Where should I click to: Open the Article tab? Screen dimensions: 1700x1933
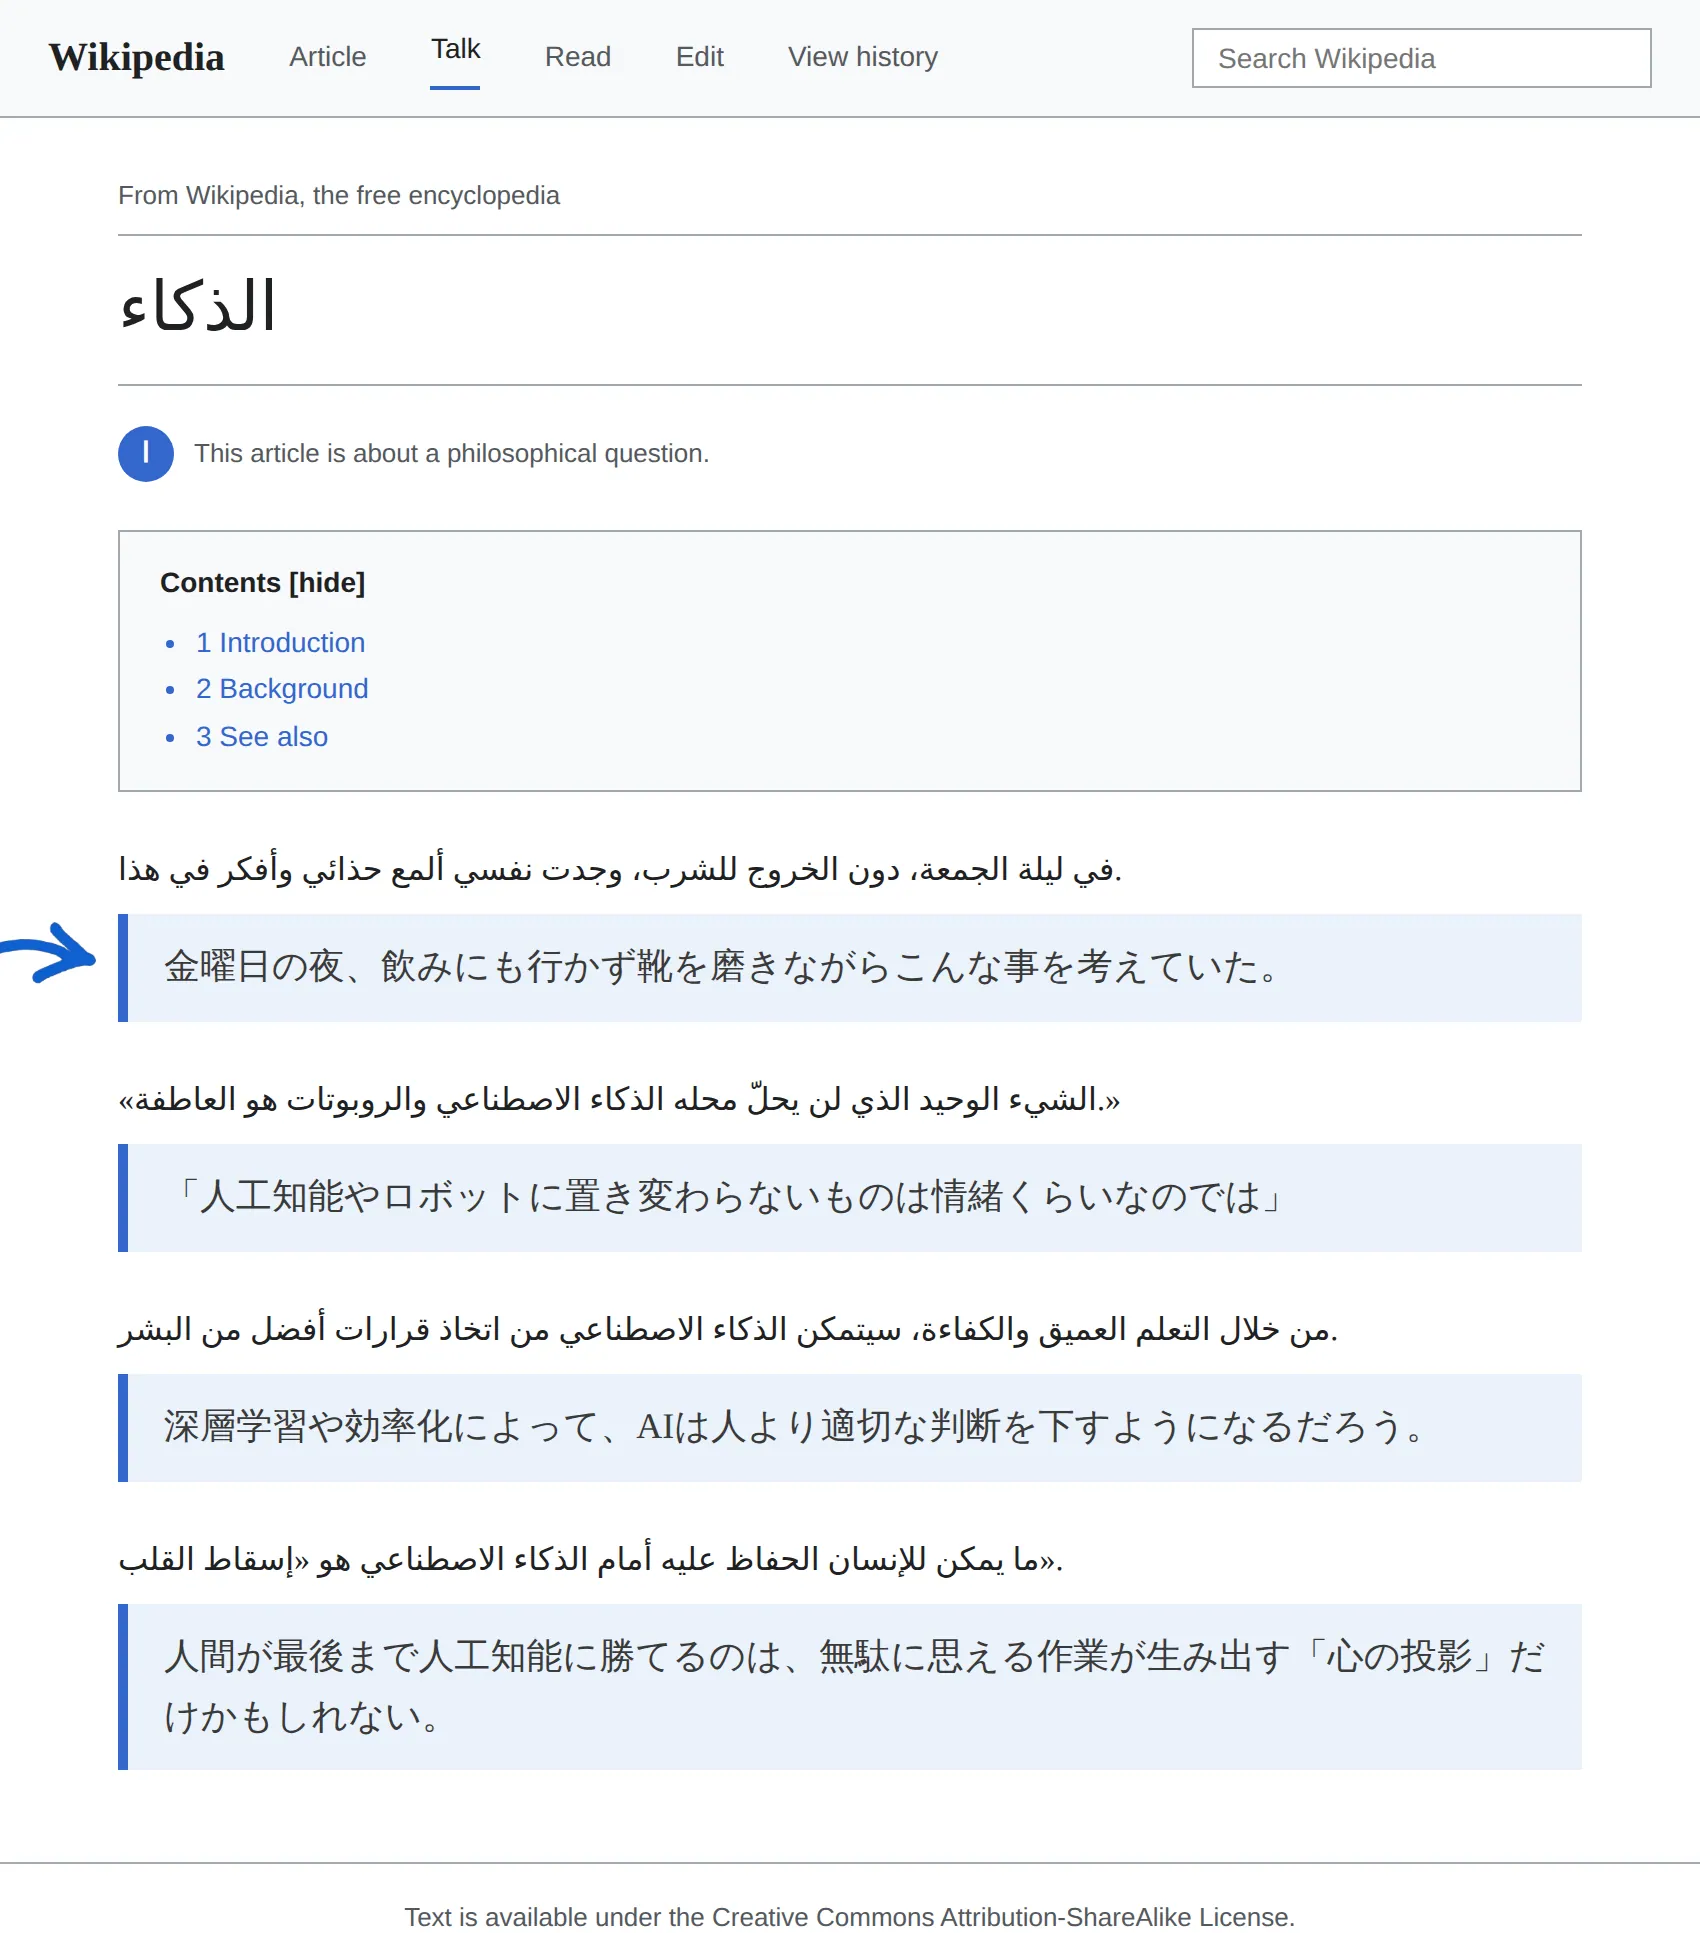327,57
